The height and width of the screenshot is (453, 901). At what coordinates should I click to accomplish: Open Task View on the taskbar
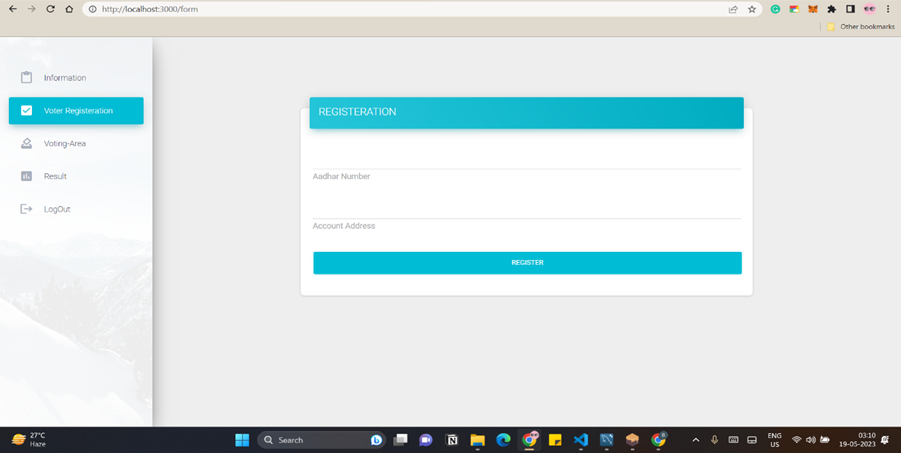click(x=400, y=440)
